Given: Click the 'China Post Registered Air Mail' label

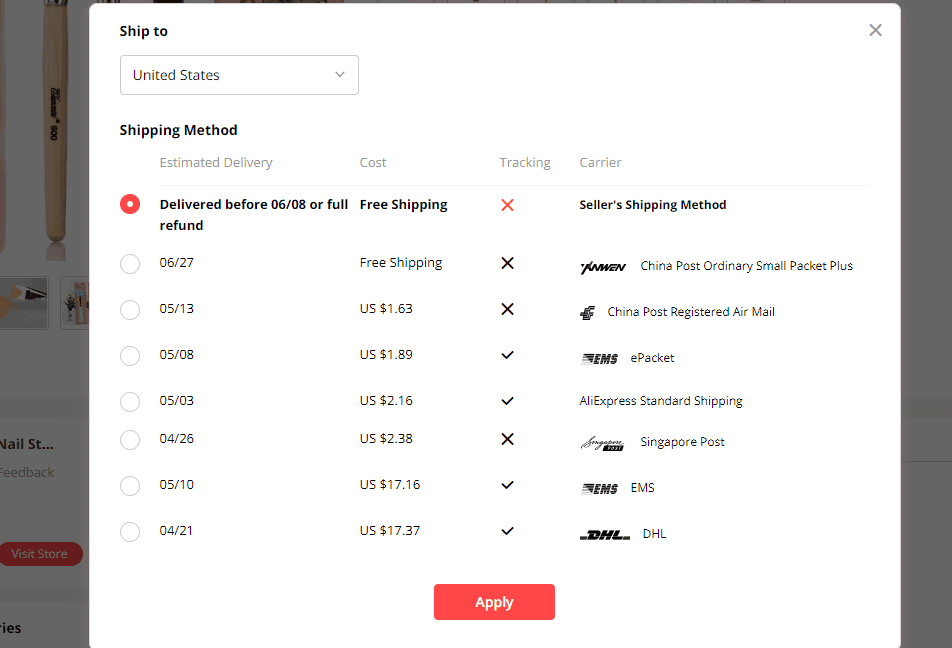Looking at the screenshot, I should click(x=691, y=312).
